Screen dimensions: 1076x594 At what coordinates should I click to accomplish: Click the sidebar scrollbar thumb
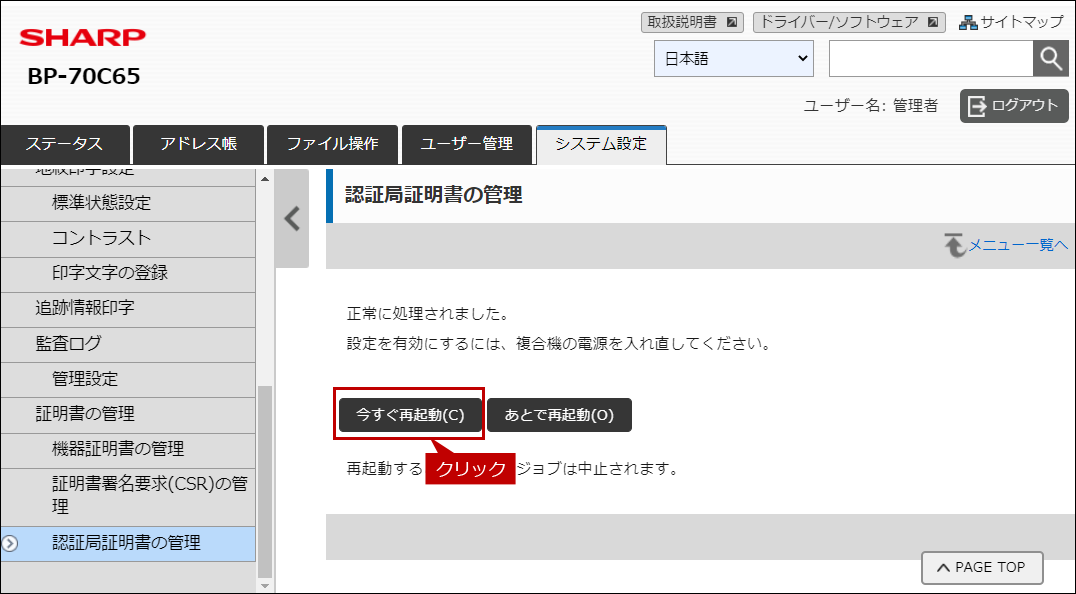point(265,482)
